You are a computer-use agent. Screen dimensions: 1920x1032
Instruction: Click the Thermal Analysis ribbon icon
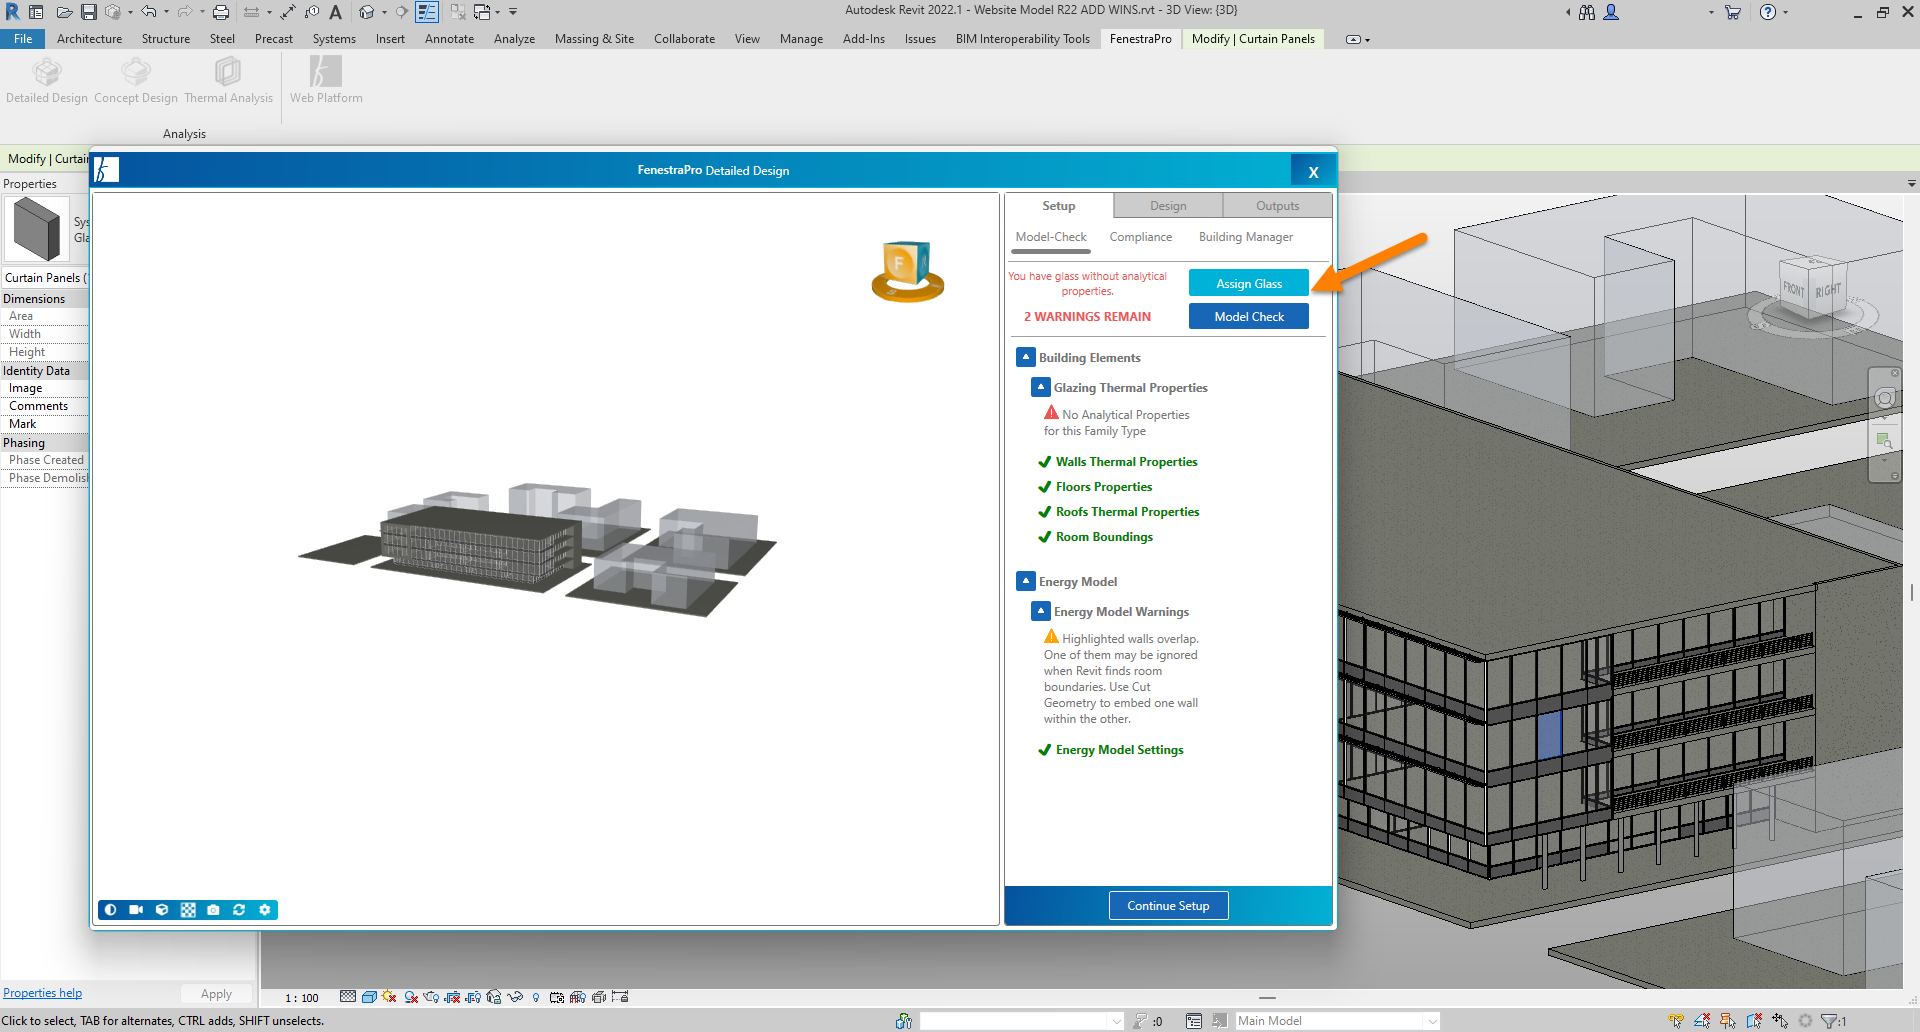click(x=228, y=80)
